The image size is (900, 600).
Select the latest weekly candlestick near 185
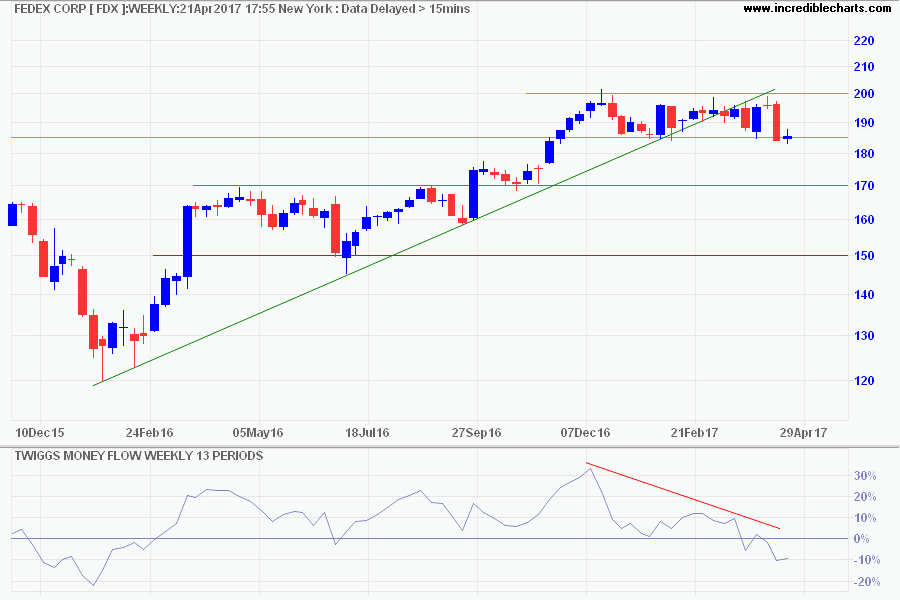point(788,137)
